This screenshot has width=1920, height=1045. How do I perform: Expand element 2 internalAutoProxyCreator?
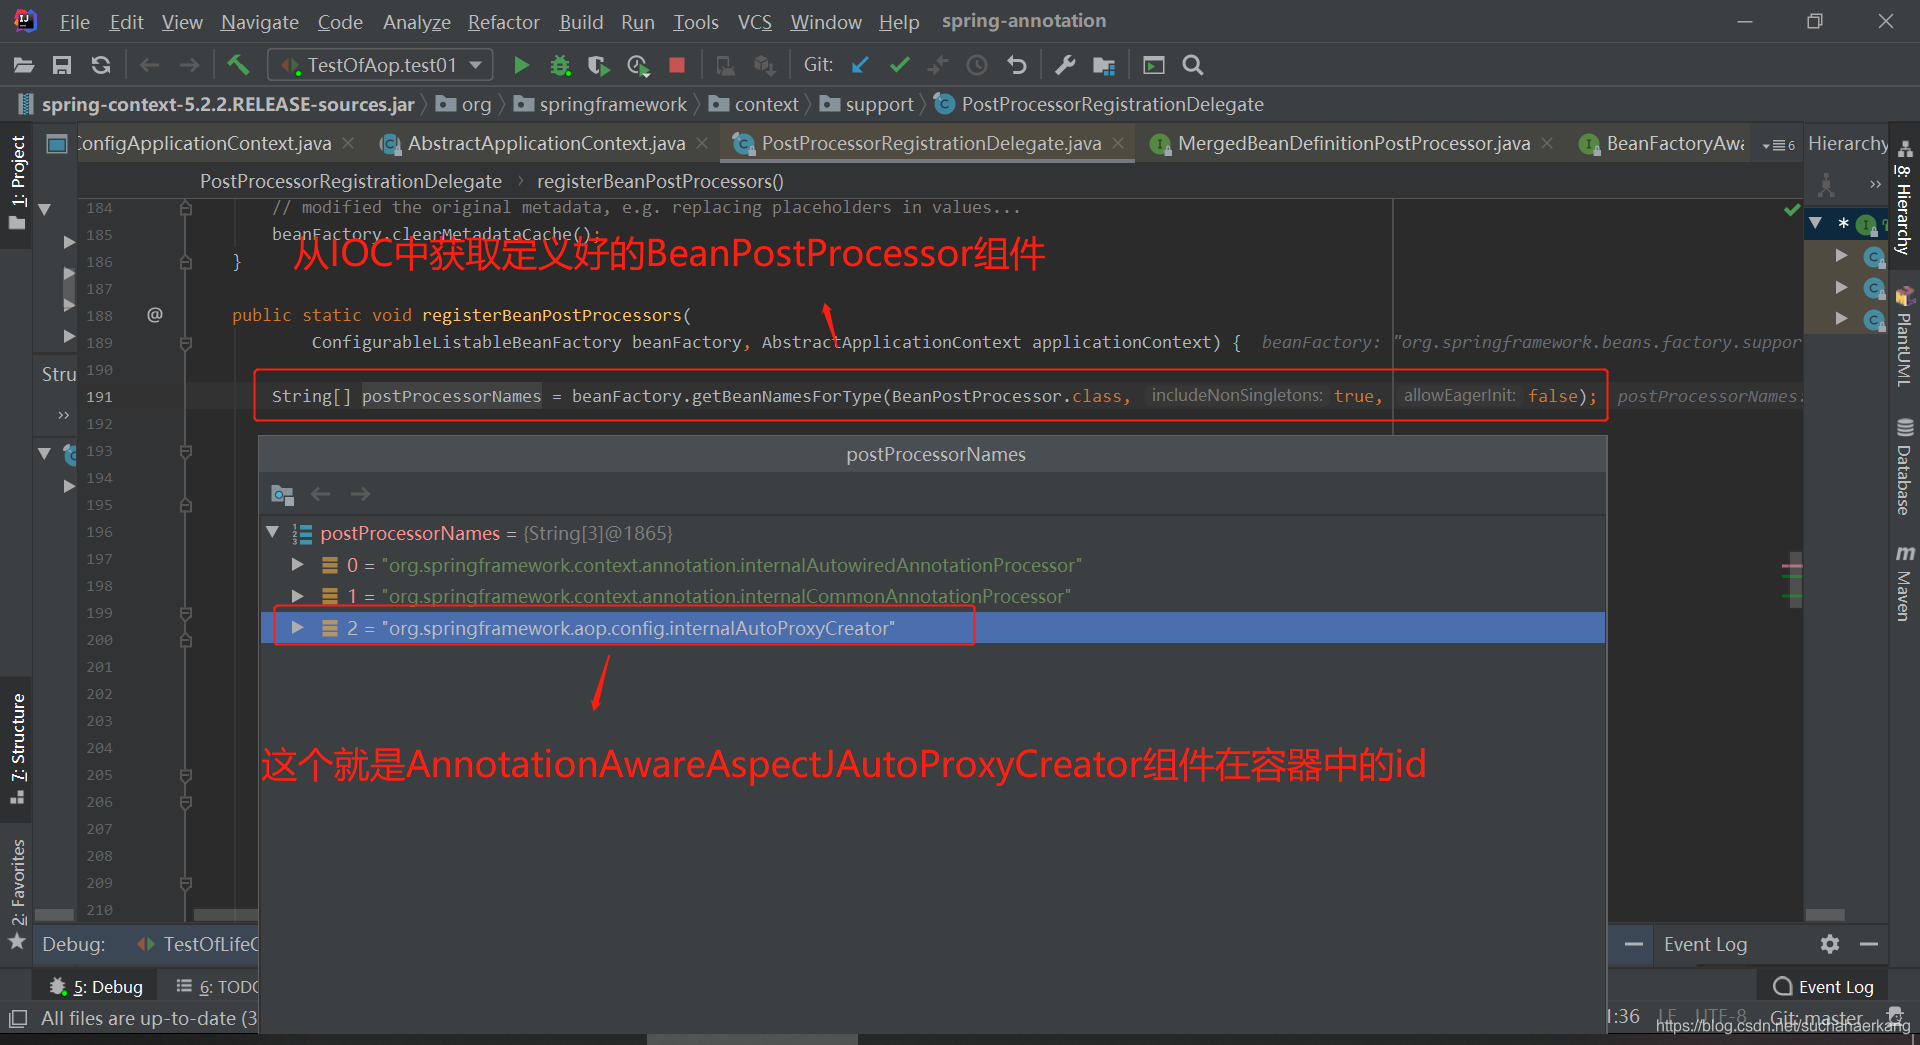click(x=297, y=628)
